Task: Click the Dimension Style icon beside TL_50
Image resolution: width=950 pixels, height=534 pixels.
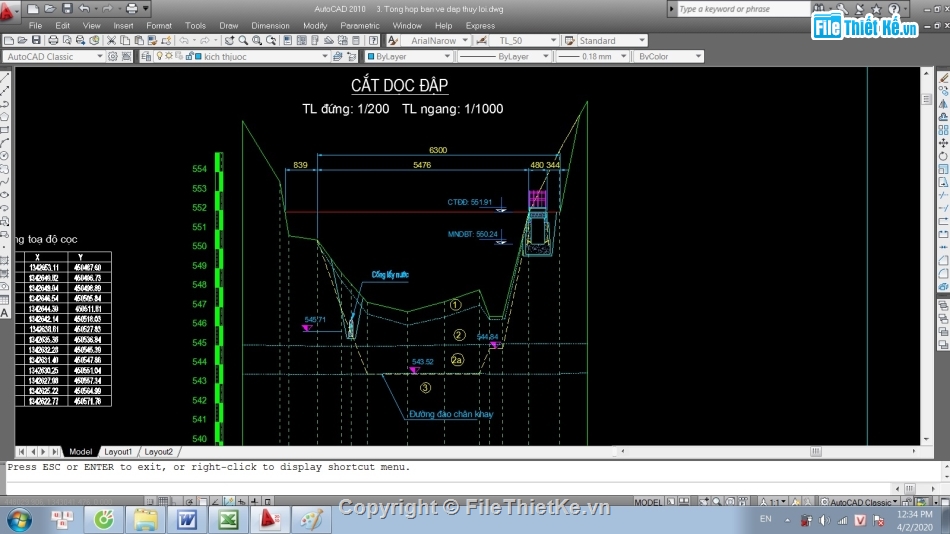Action: [x=482, y=41]
